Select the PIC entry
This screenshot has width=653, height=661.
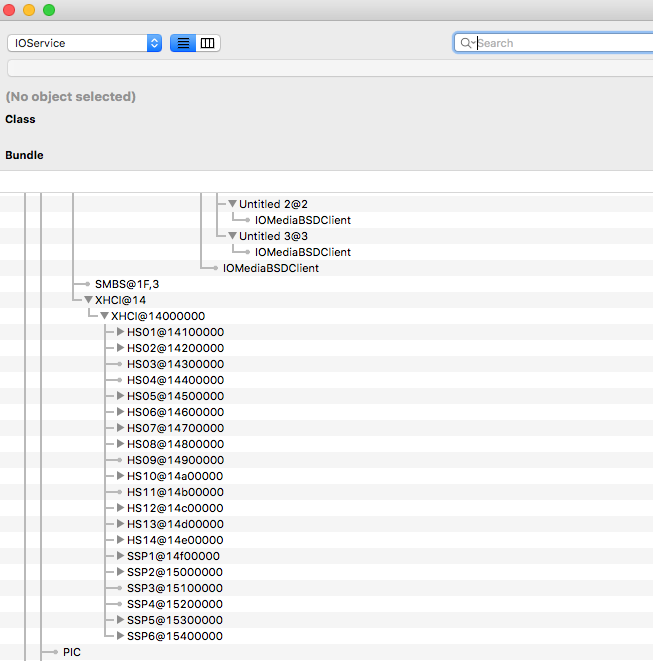(x=72, y=653)
